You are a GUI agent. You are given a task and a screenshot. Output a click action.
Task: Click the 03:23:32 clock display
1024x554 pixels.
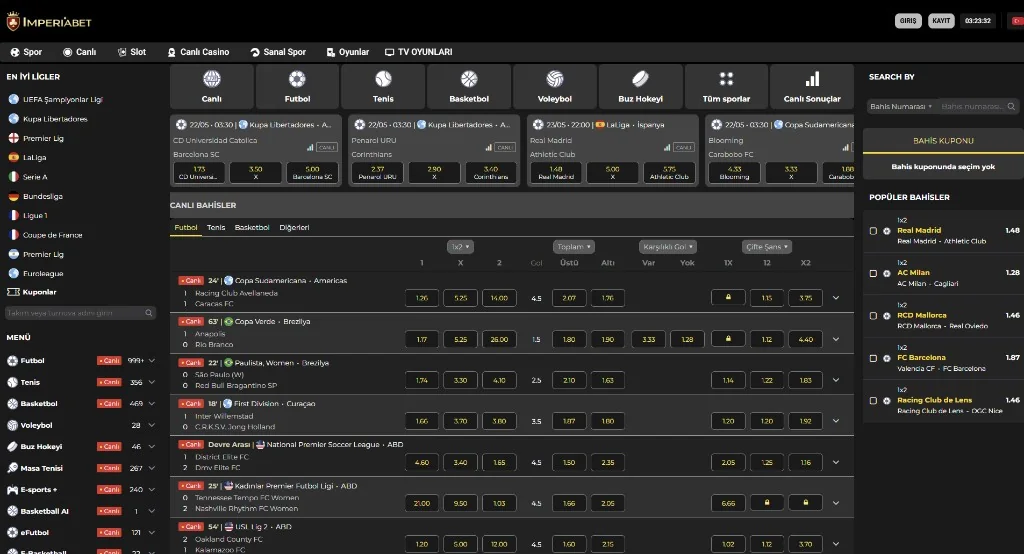pos(978,21)
